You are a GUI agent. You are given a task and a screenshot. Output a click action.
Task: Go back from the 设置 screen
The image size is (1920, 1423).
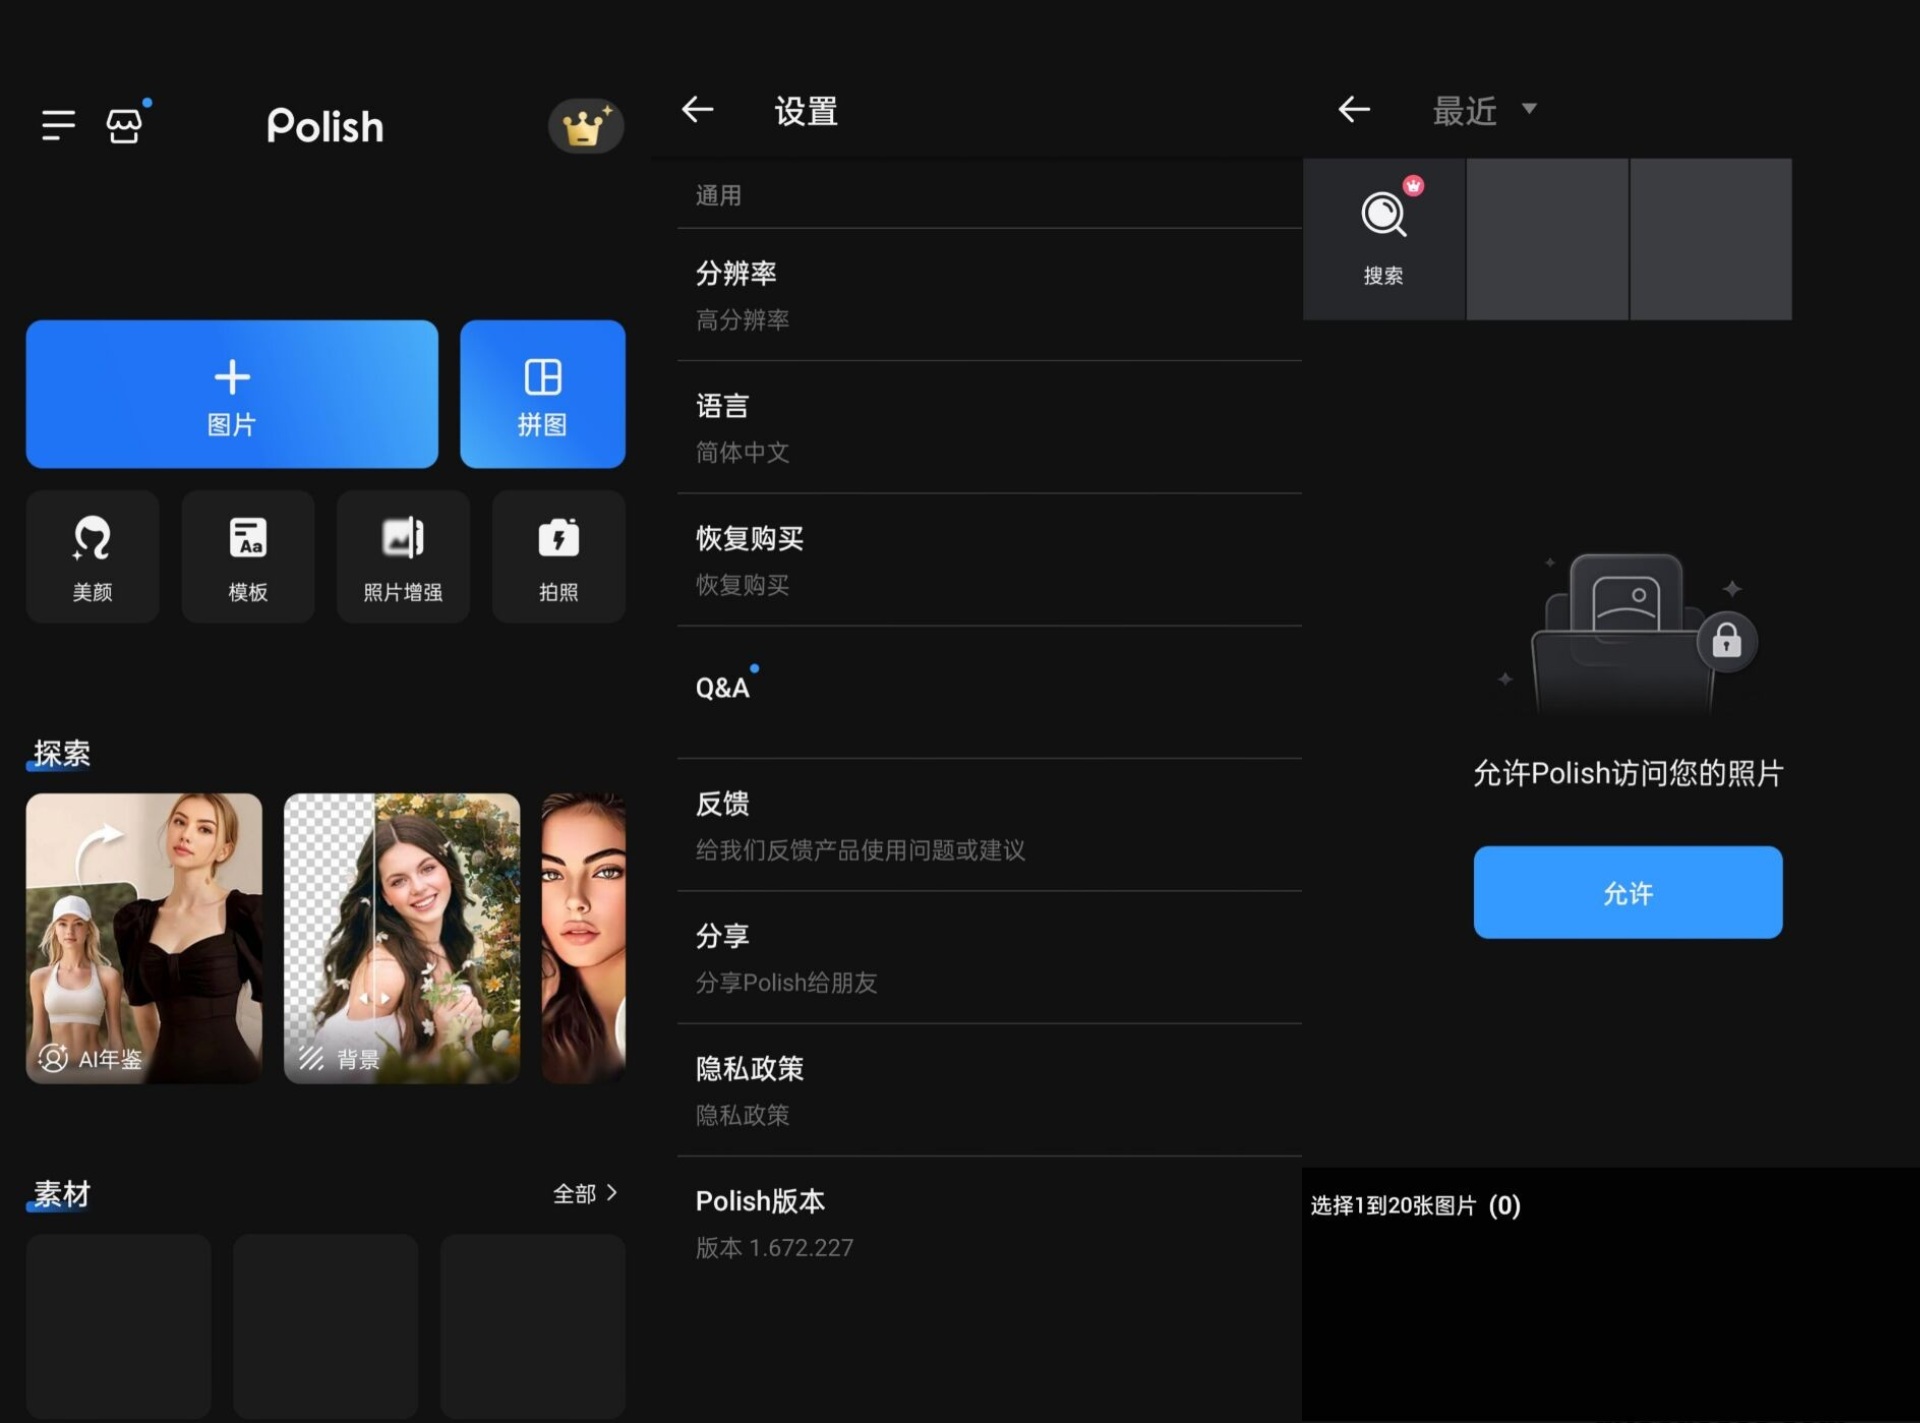[698, 110]
